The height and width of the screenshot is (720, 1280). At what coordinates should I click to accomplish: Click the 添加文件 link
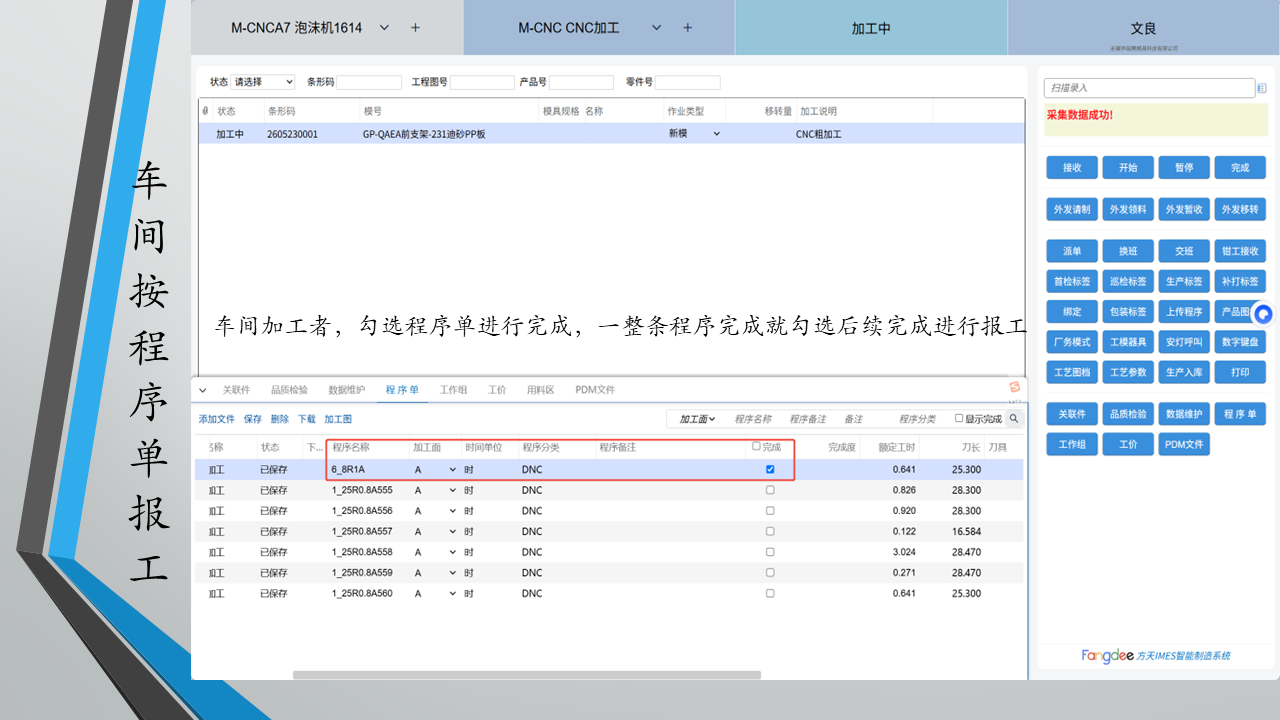tap(216, 419)
